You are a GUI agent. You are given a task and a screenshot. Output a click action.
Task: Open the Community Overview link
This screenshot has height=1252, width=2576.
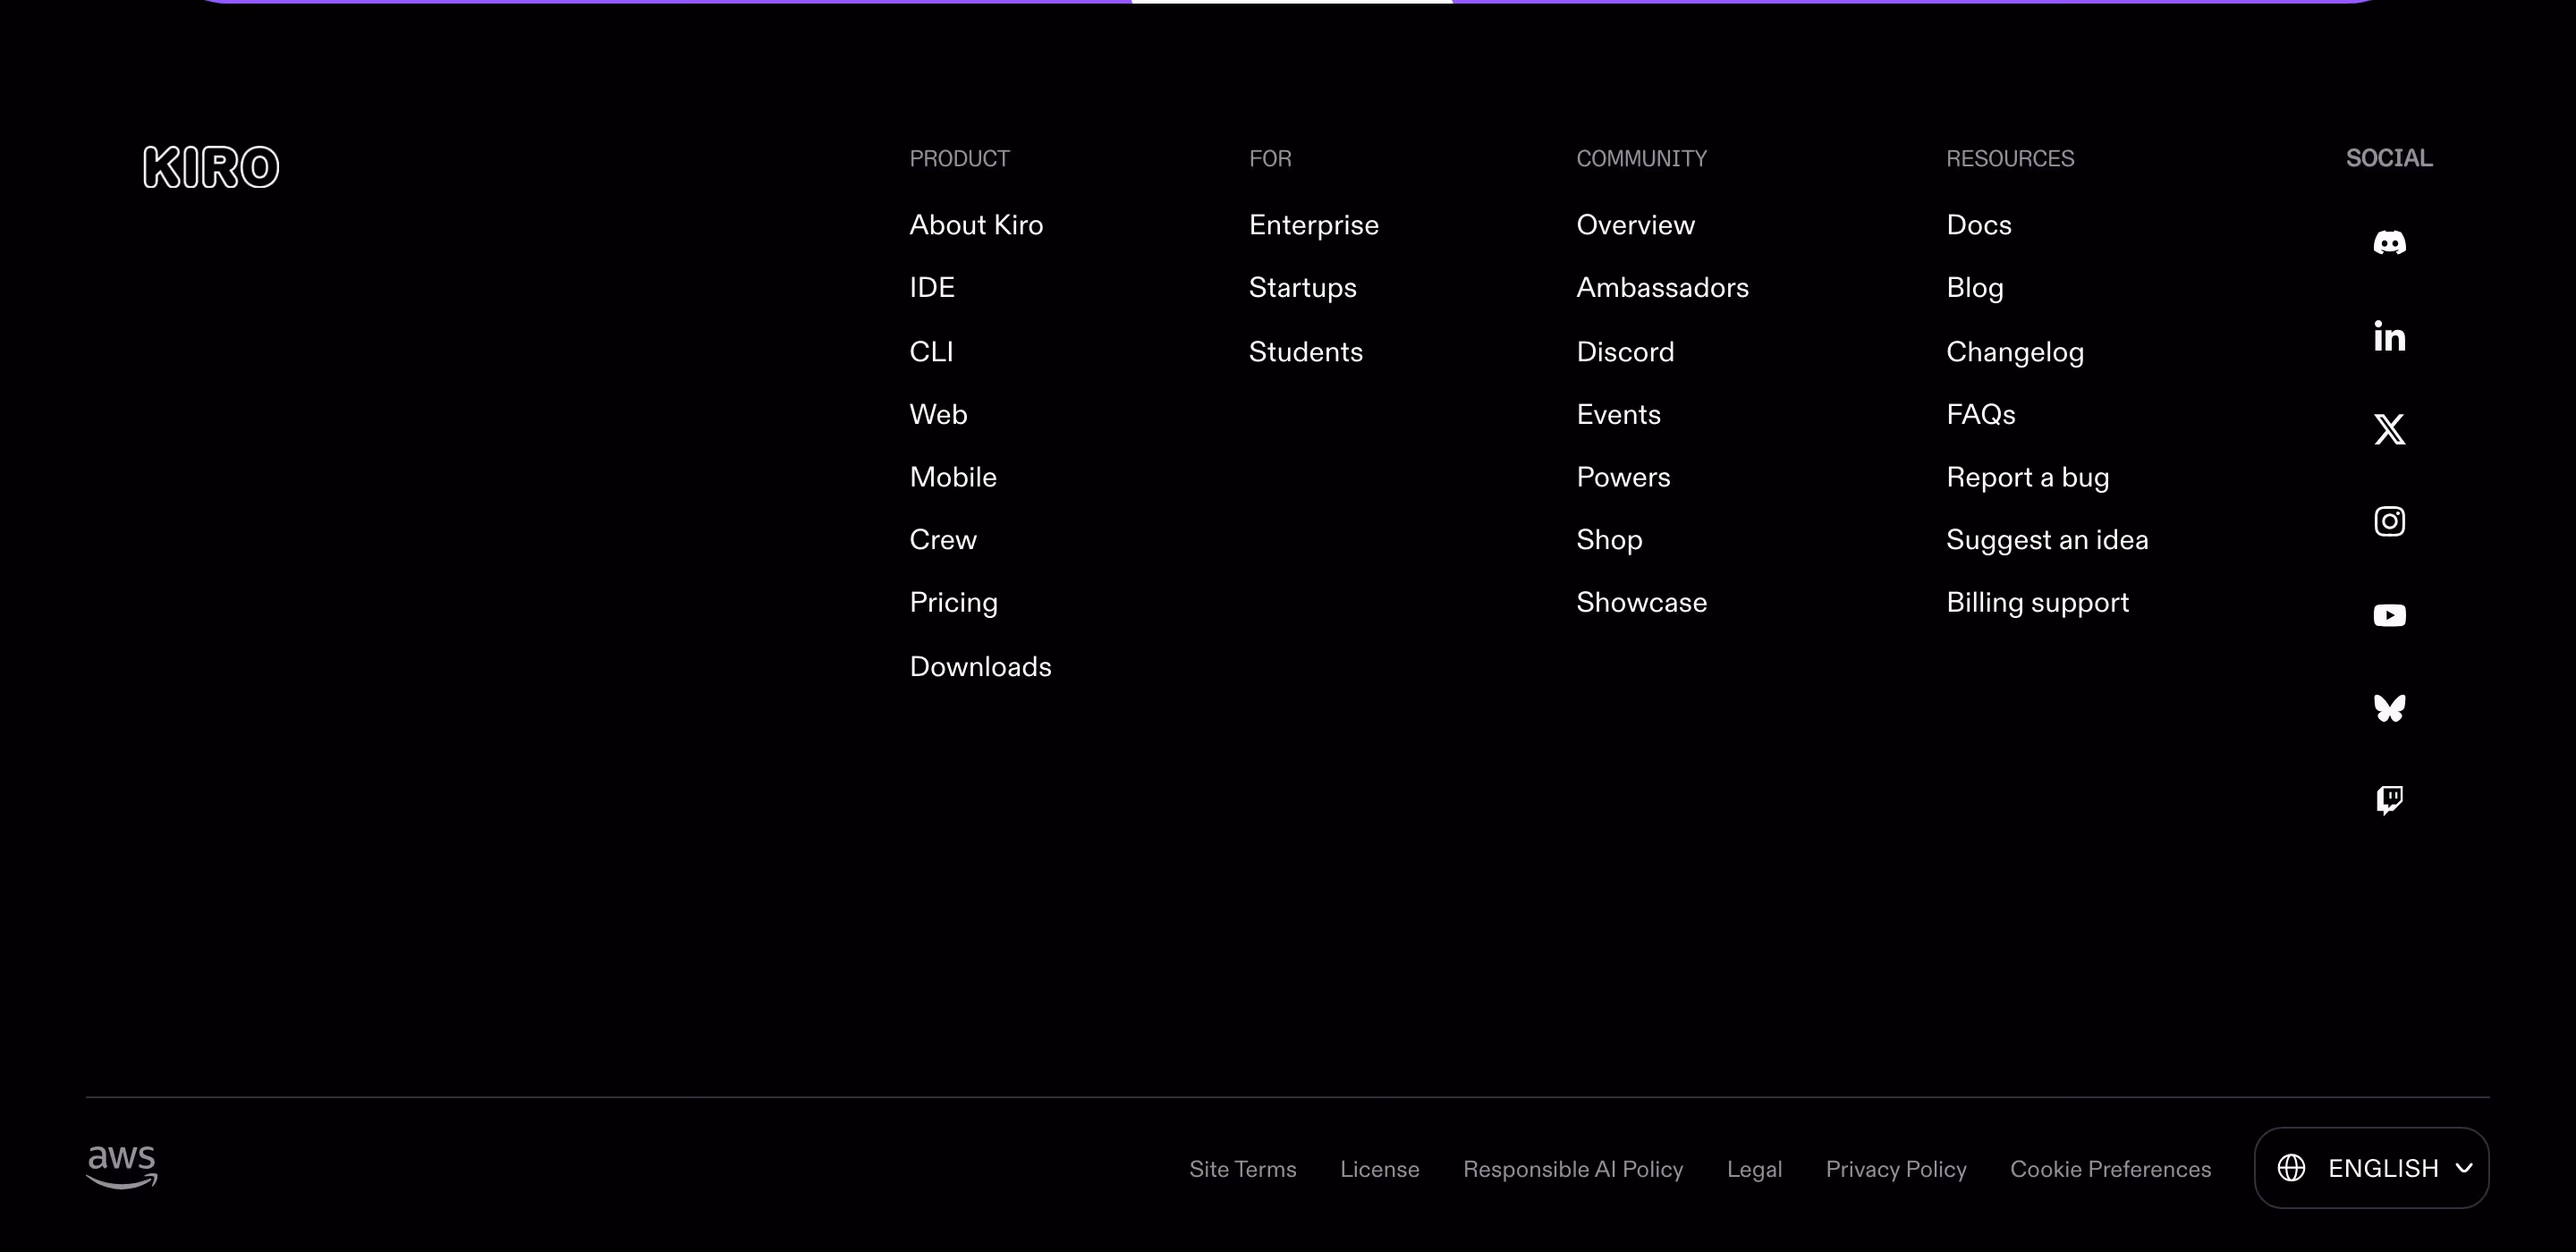click(x=1635, y=225)
